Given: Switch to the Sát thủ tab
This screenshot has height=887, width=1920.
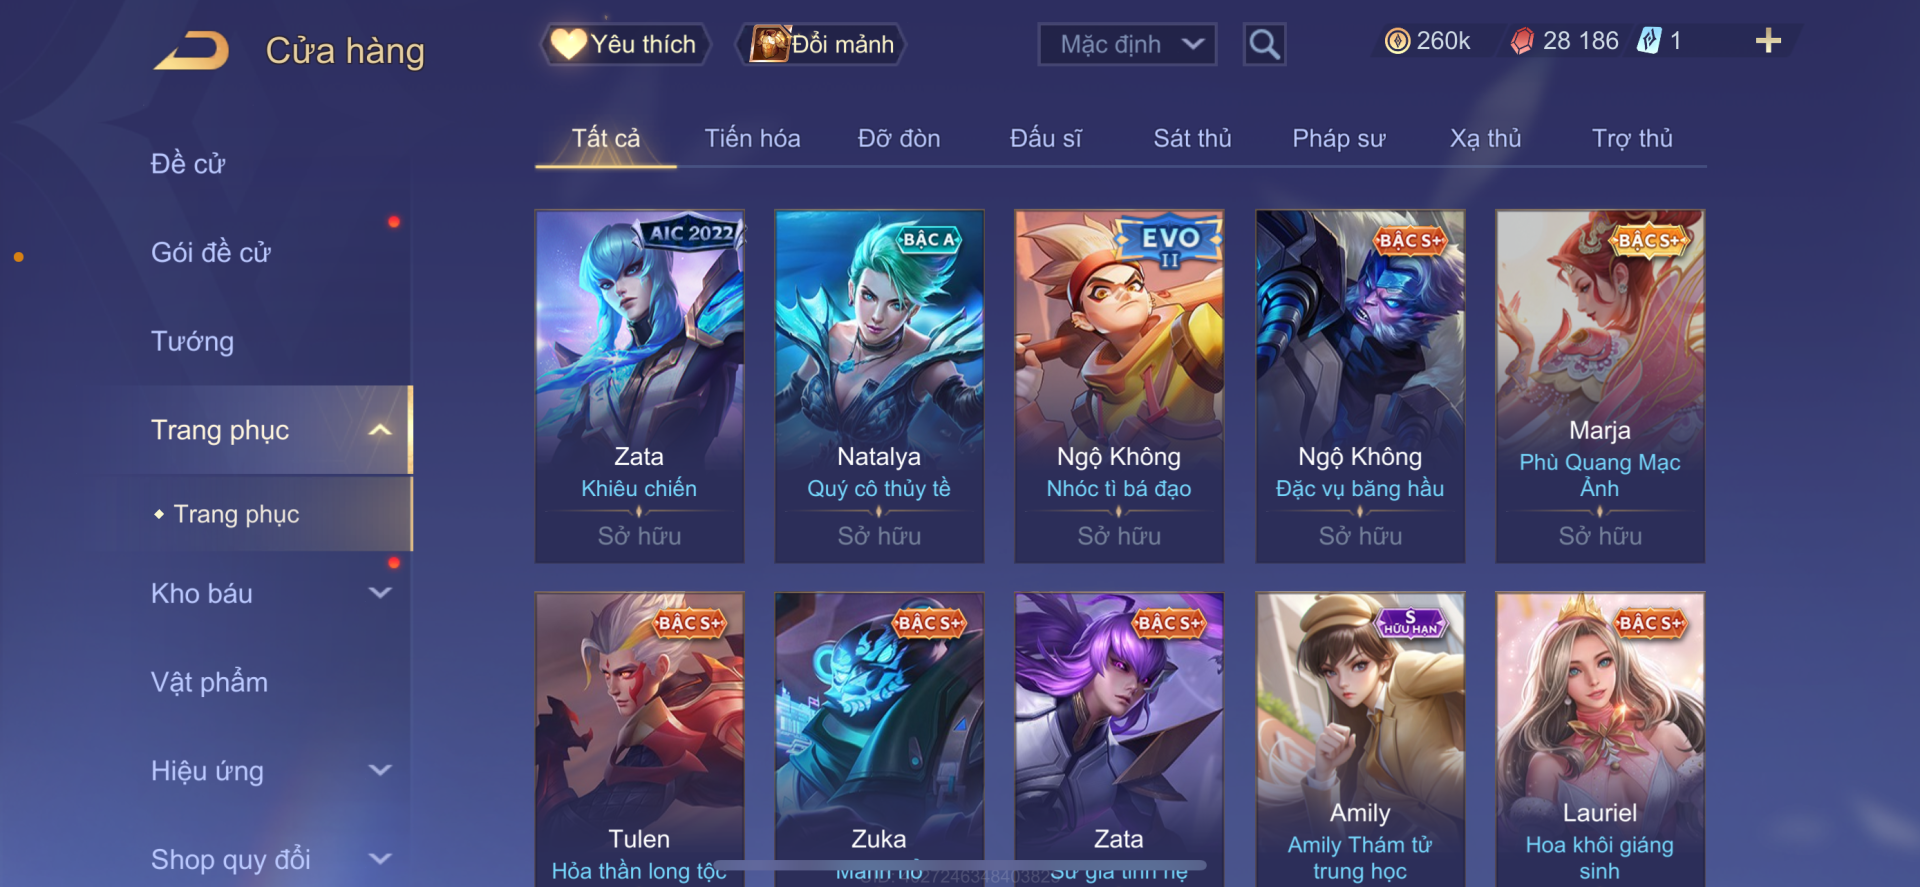Looking at the screenshot, I should (x=1192, y=138).
